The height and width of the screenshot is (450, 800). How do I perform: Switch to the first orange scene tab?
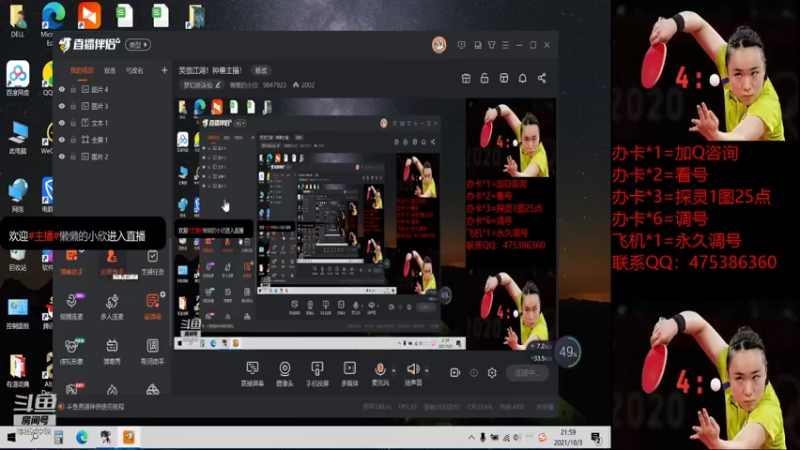pos(82,70)
